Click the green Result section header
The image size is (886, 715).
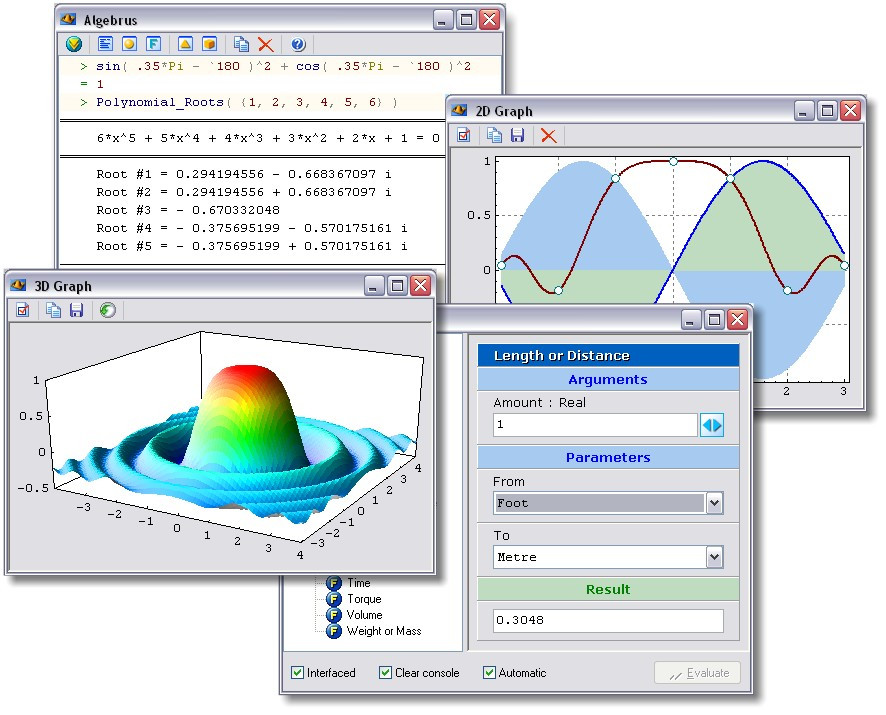[608, 590]
